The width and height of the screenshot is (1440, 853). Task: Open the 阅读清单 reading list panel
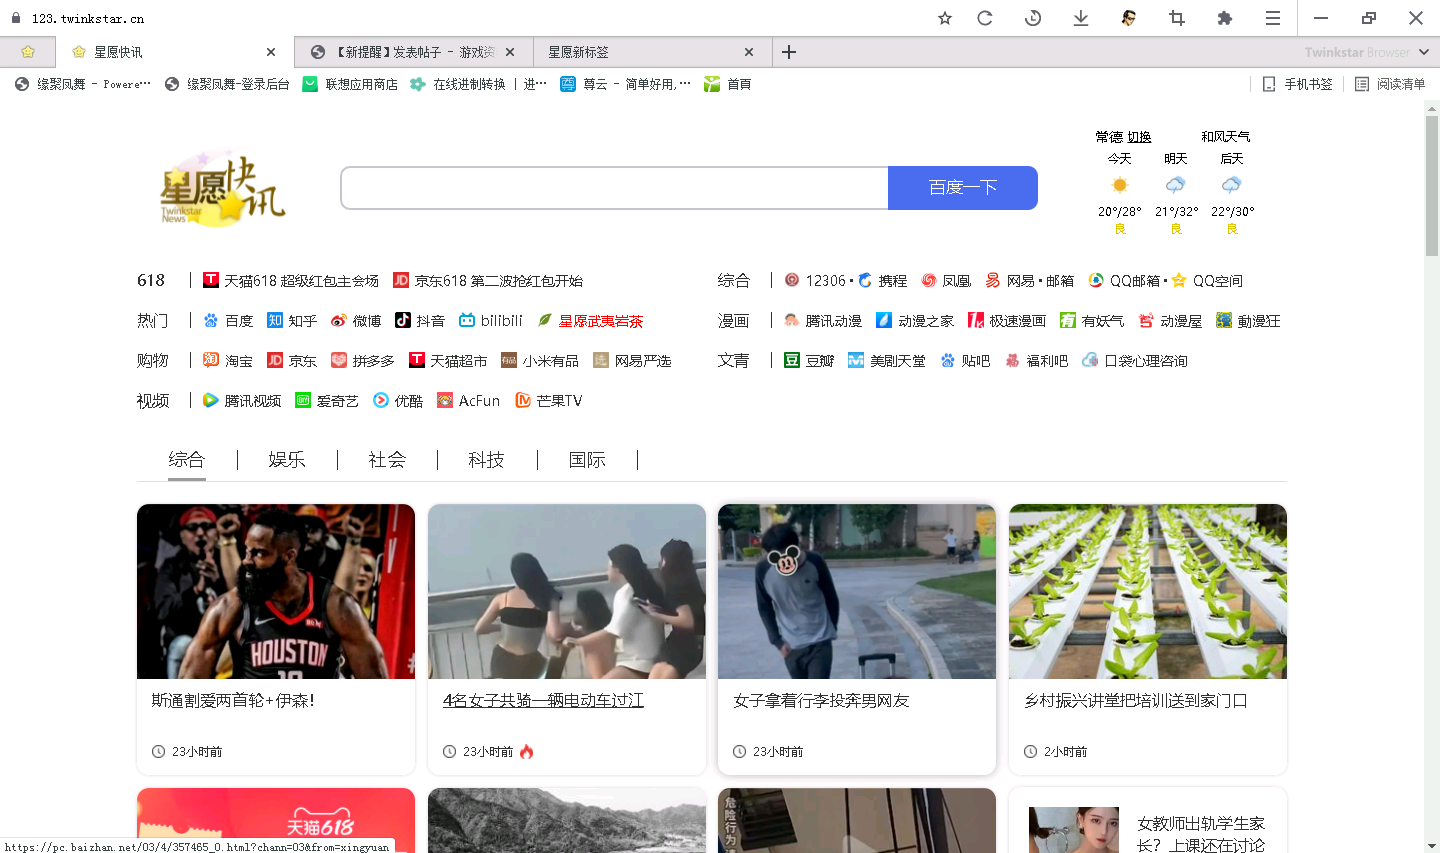point(1390,84)
